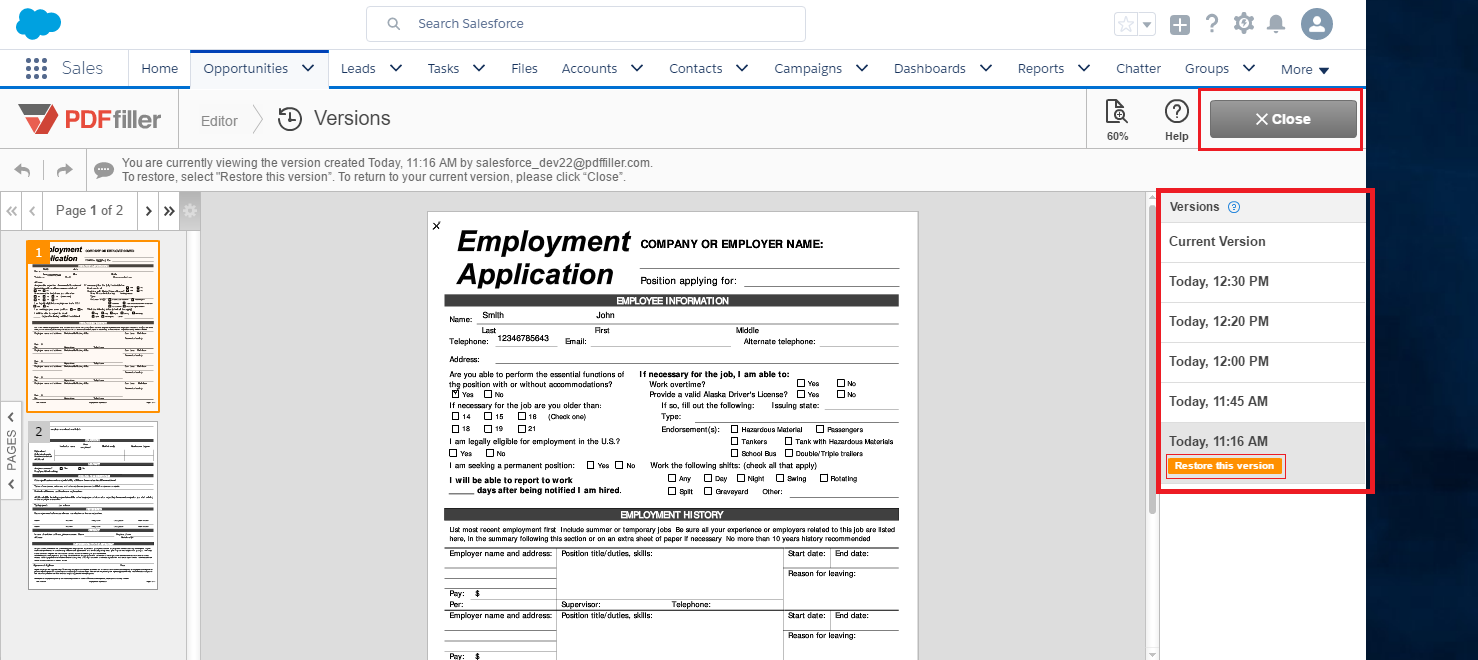Viewport: 1478px width, 660px height.
Task: Go to next page arrow
Action: (148, 211)
